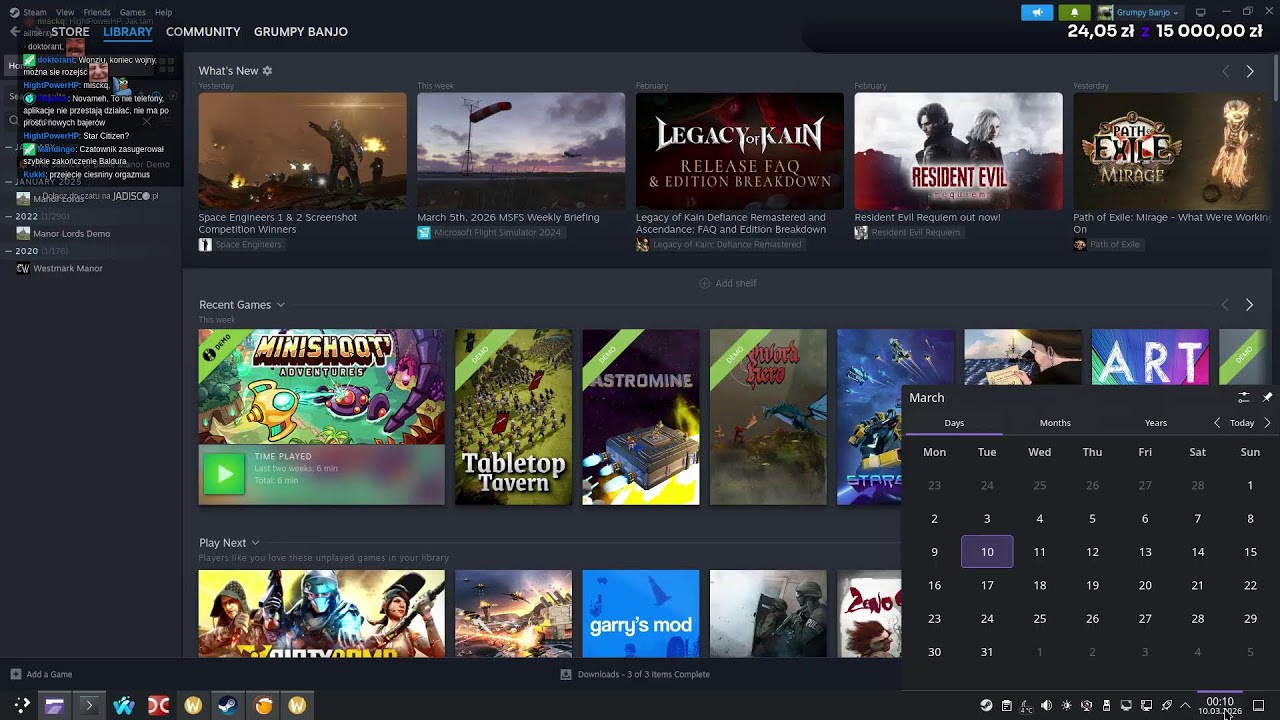The image size is (1280, 720).
Task: Collapse the 2022 library group
Action: [8, 216]
